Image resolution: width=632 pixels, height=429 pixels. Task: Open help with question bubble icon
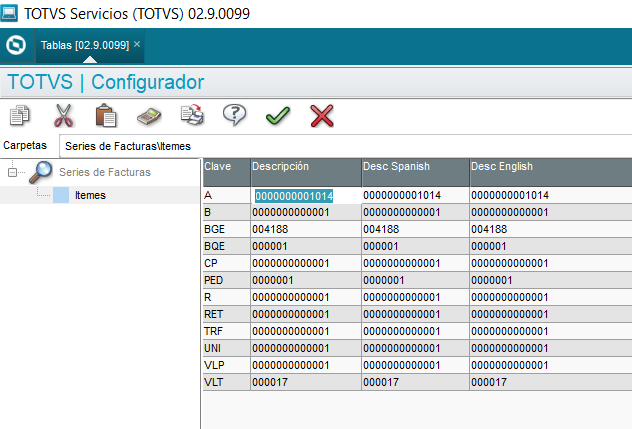tap(235, 115)
